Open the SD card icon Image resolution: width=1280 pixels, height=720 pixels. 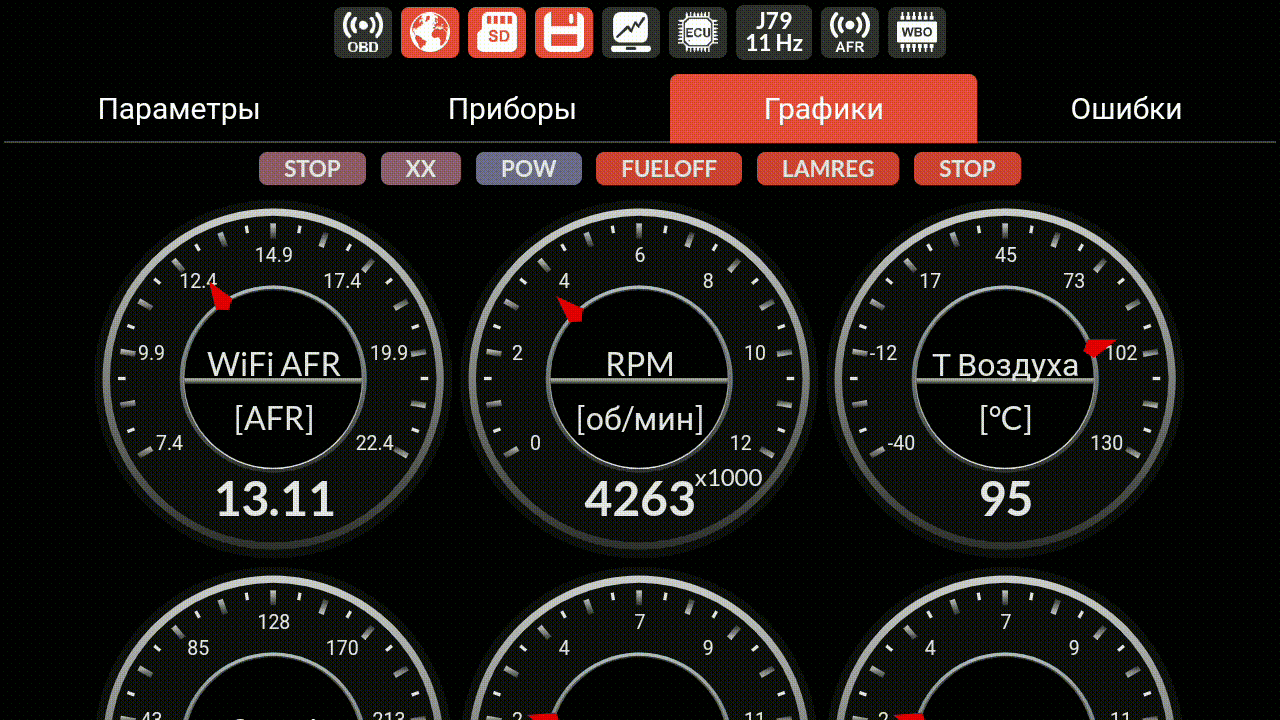coord(497,33)
